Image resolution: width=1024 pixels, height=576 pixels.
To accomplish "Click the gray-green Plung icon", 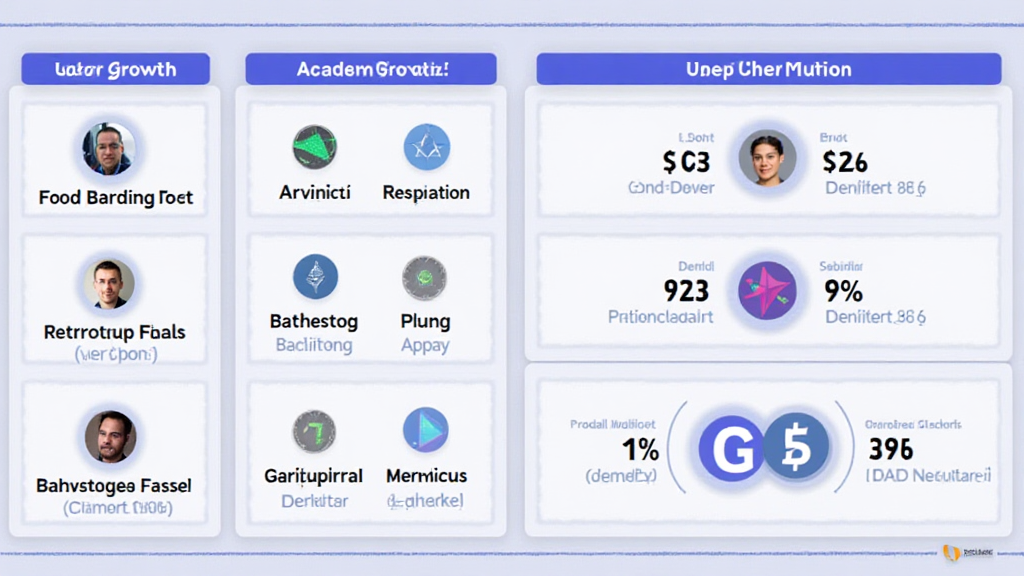I will (424, 277).
